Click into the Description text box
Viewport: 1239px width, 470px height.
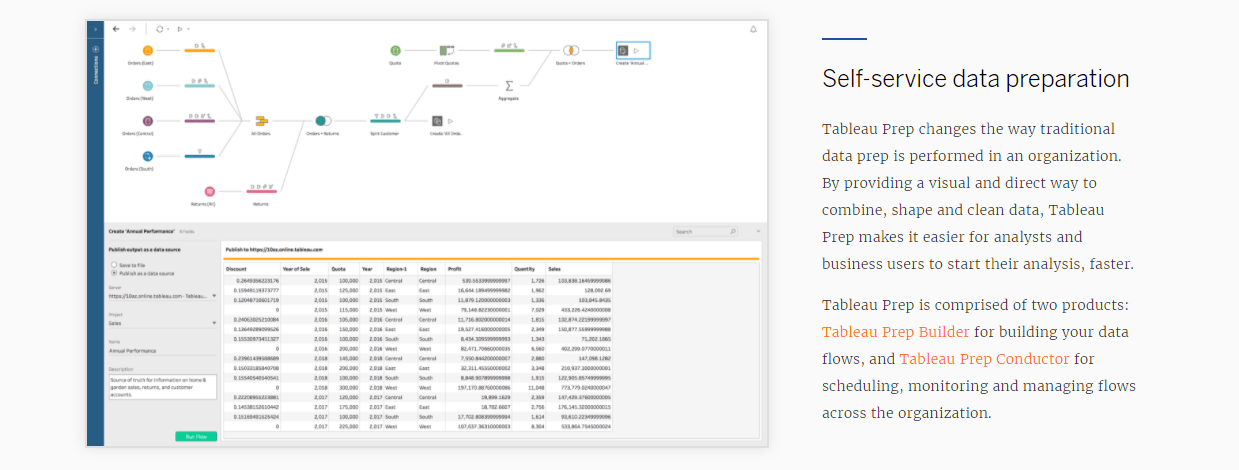click(x=163, y=387)
